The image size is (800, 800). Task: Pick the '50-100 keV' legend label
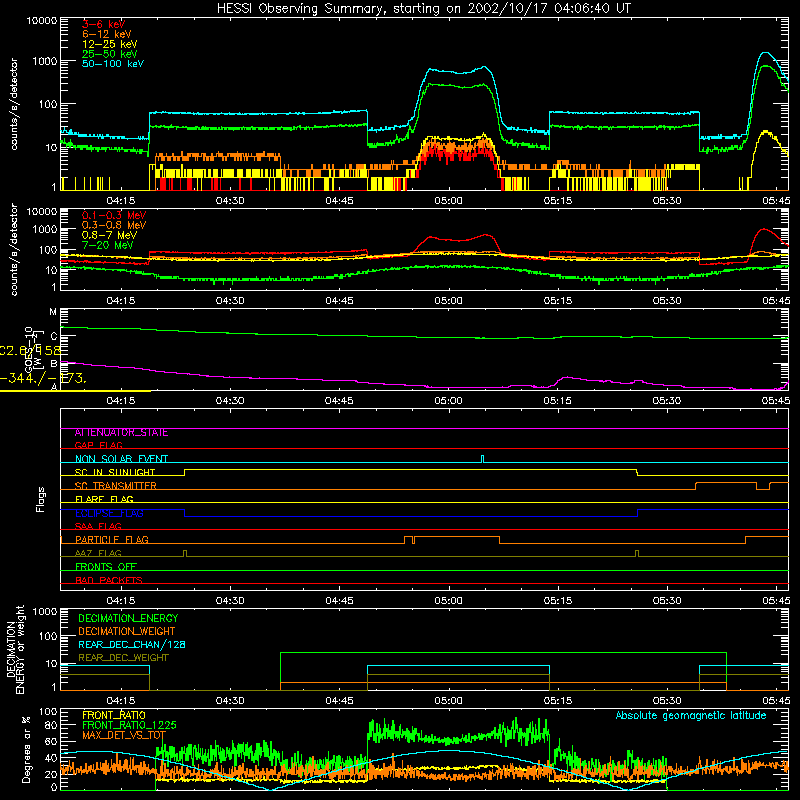pyautogui.click(x=113, y=64)
